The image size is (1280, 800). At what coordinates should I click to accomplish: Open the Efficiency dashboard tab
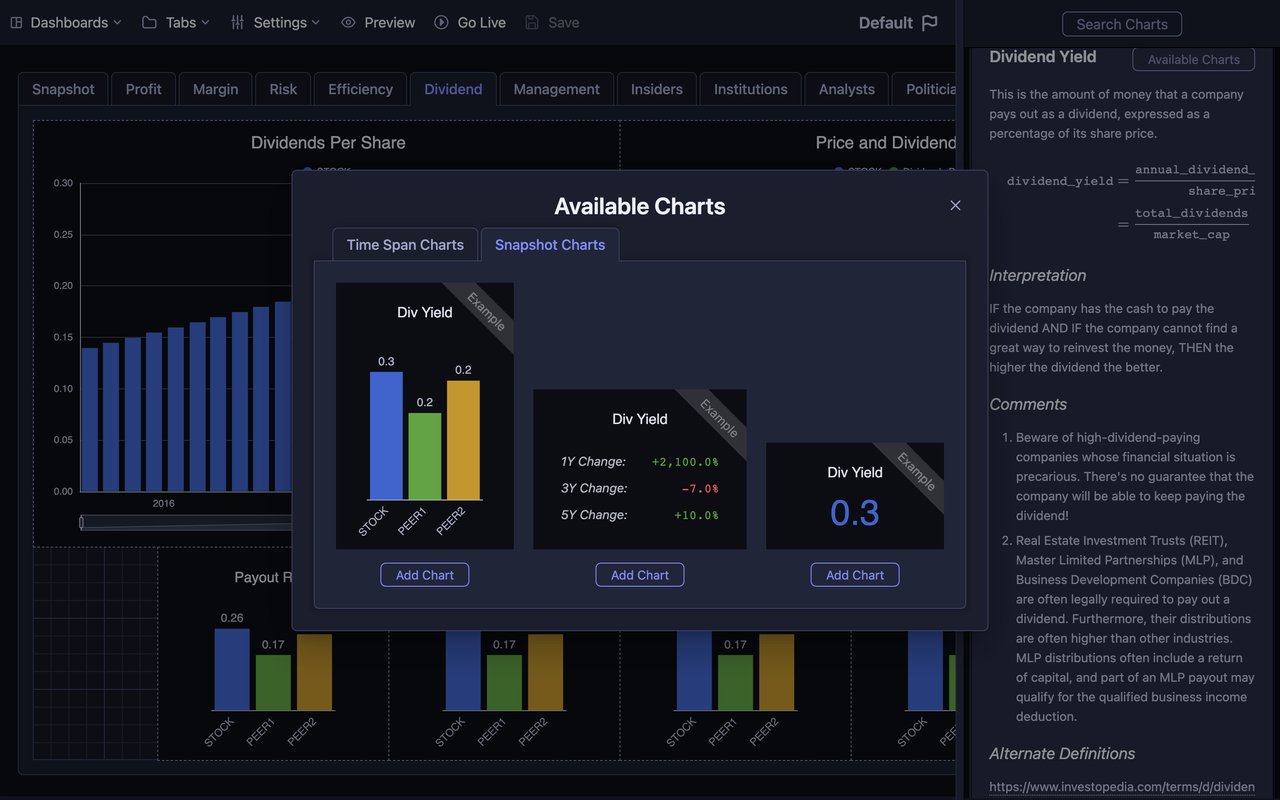pyautogui.click(x=361, y=89)
